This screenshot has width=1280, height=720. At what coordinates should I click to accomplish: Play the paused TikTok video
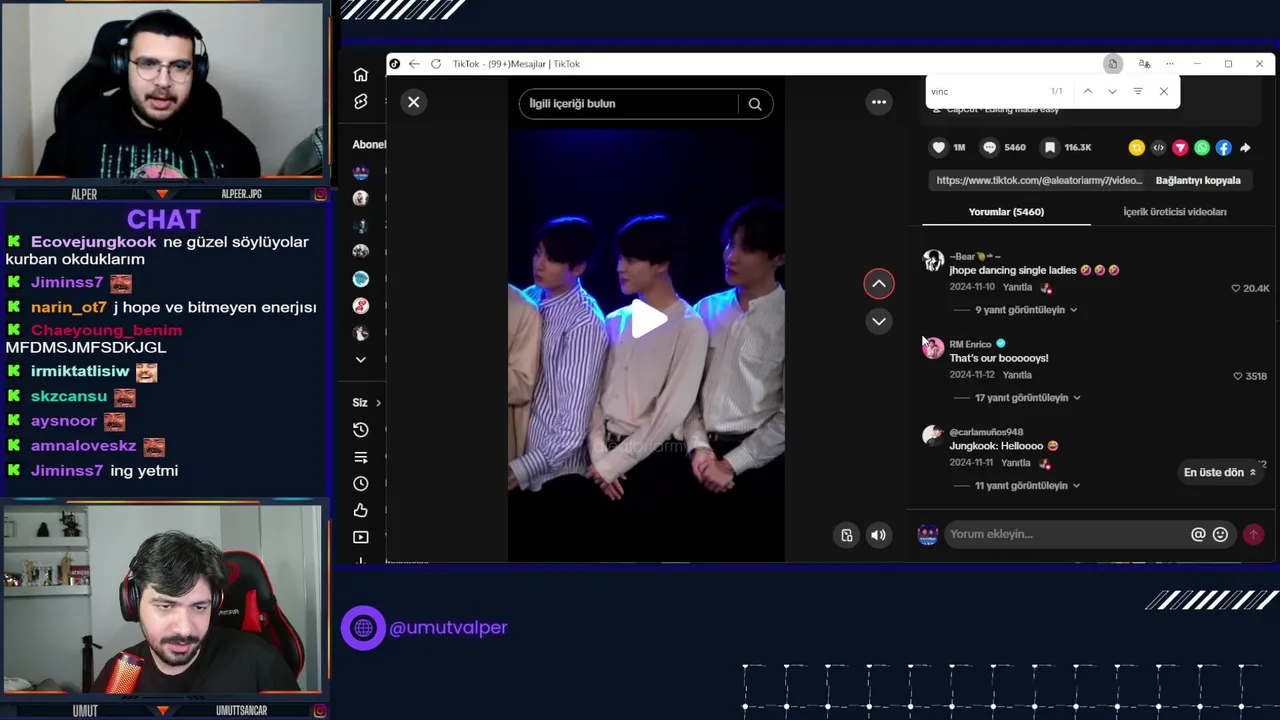coord(648,320)
